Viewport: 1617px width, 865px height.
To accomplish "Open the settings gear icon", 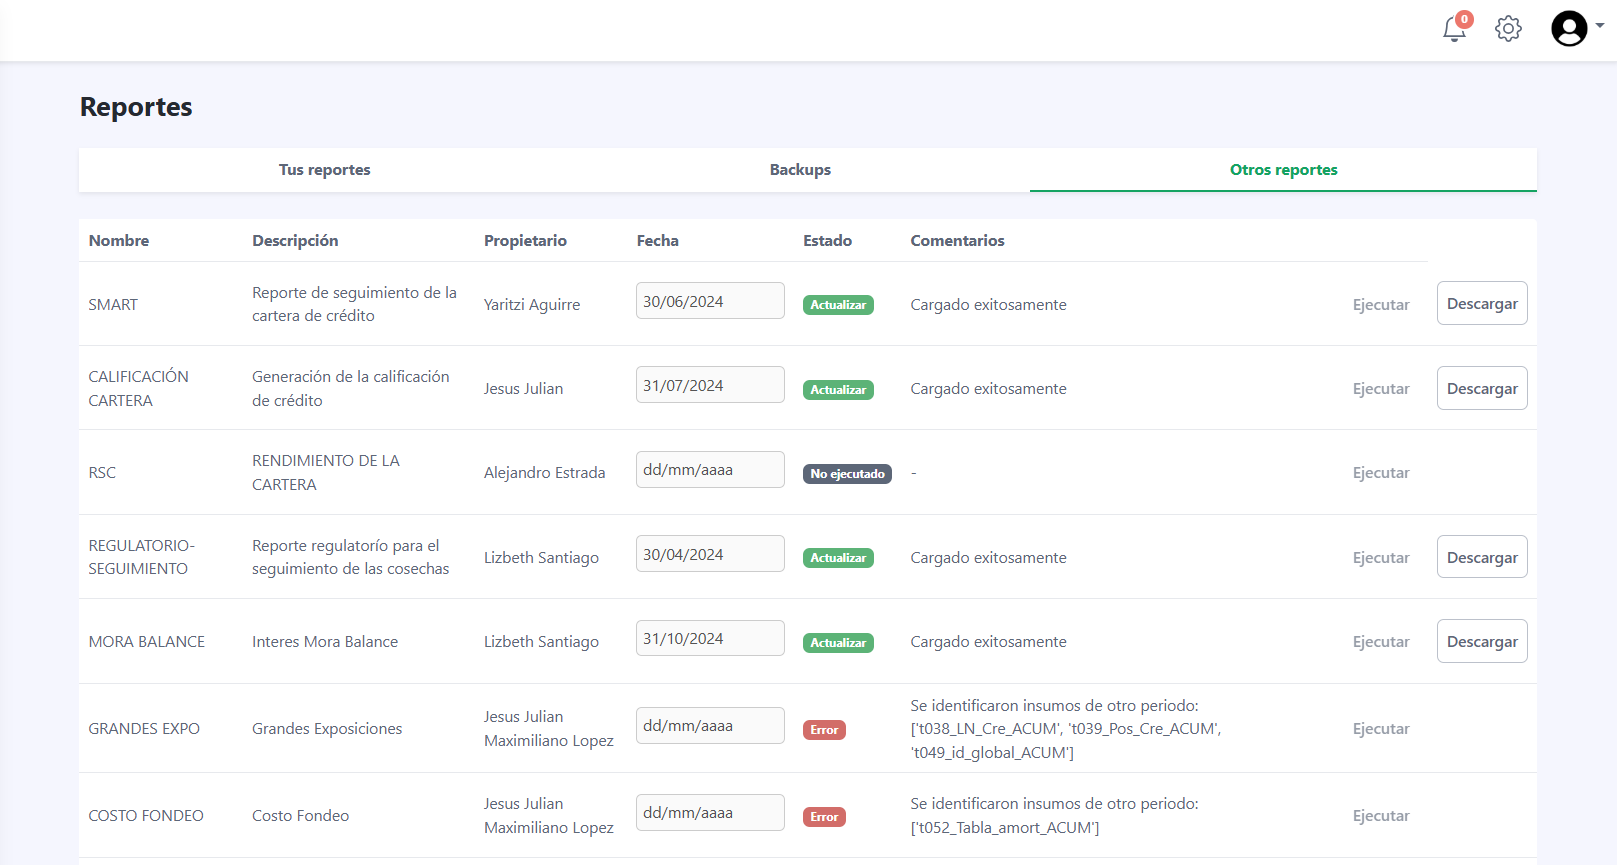I will [1508, 29].
